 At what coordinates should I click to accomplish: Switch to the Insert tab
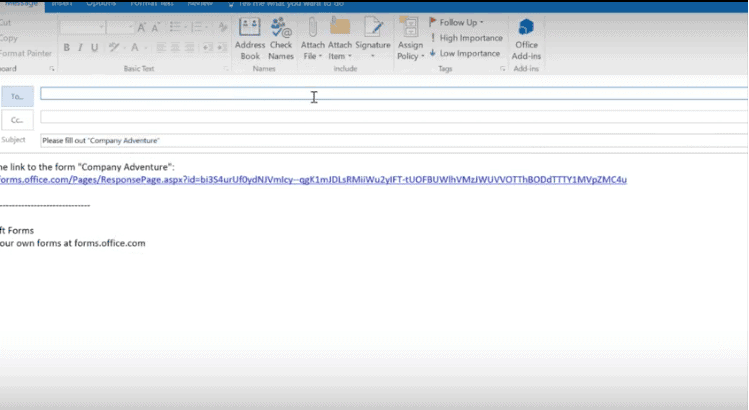tap(62, 3)
